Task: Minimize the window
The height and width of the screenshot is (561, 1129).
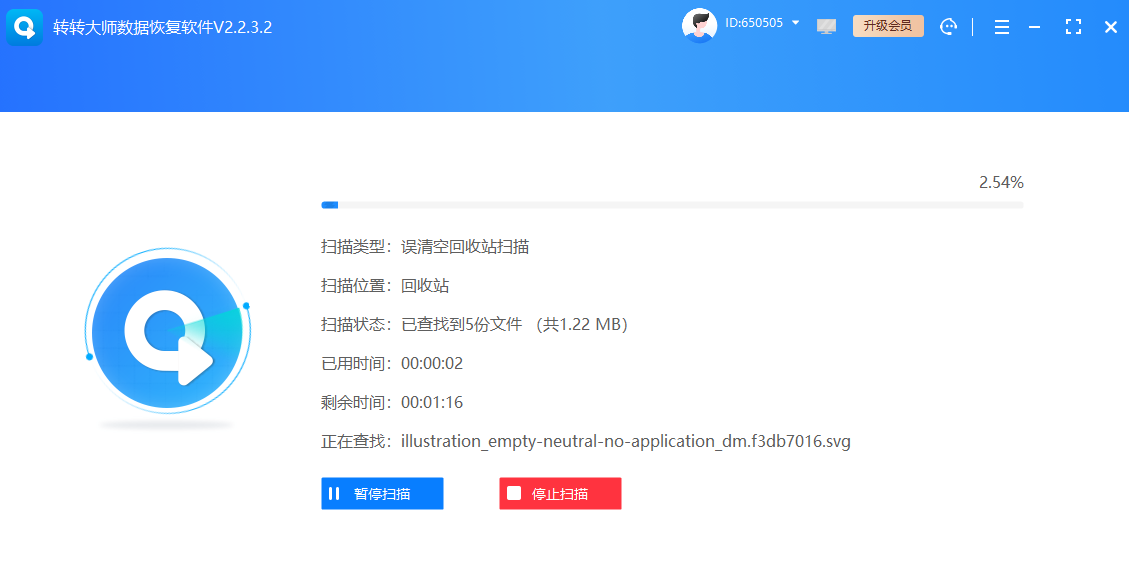Action: tap(1035, 27)
